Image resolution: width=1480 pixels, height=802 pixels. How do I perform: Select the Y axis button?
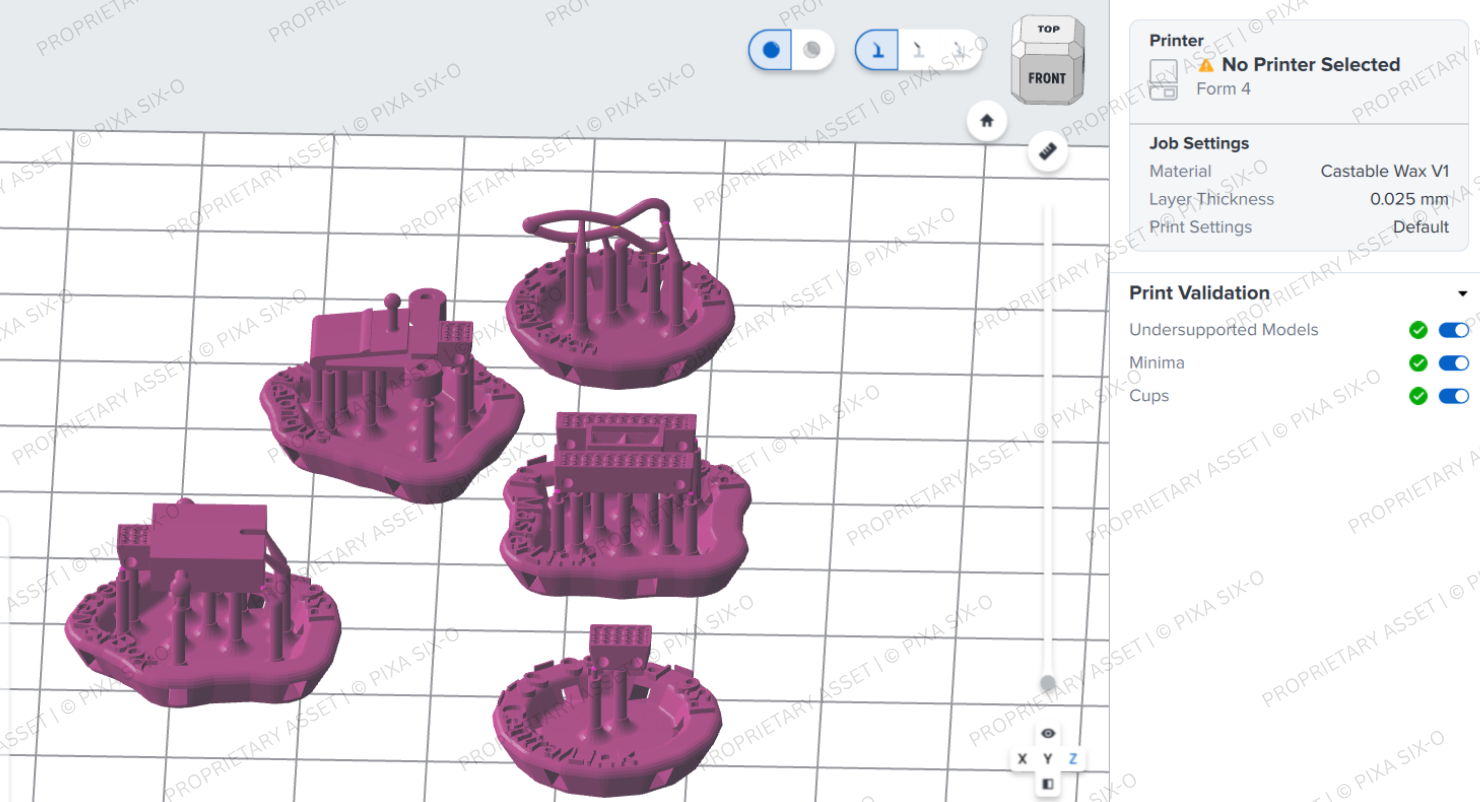click(1047, 759)
